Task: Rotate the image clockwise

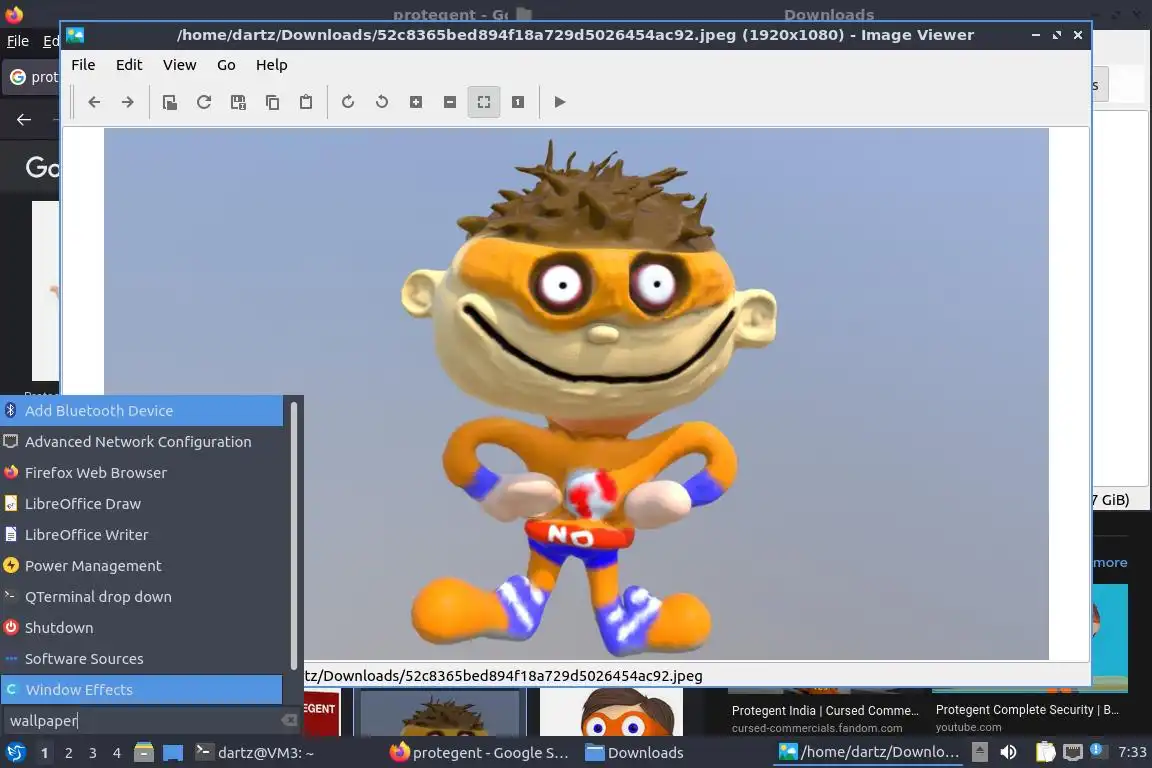Action: tap(348, 102)
